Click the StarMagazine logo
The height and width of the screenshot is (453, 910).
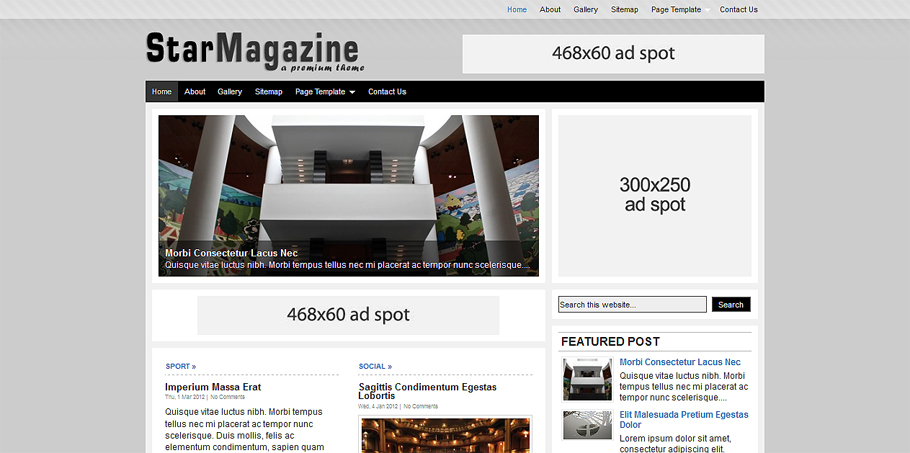(x=255, y=52)
